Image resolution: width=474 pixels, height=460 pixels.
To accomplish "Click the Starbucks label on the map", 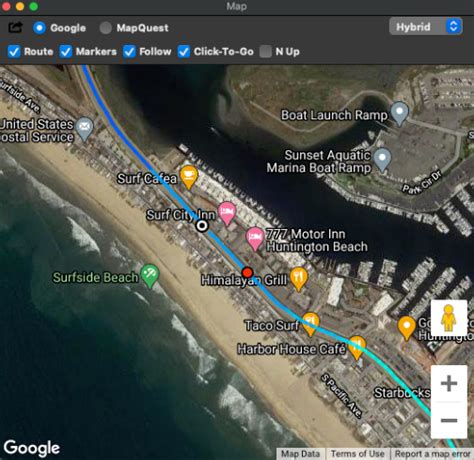I will point(402,393).
